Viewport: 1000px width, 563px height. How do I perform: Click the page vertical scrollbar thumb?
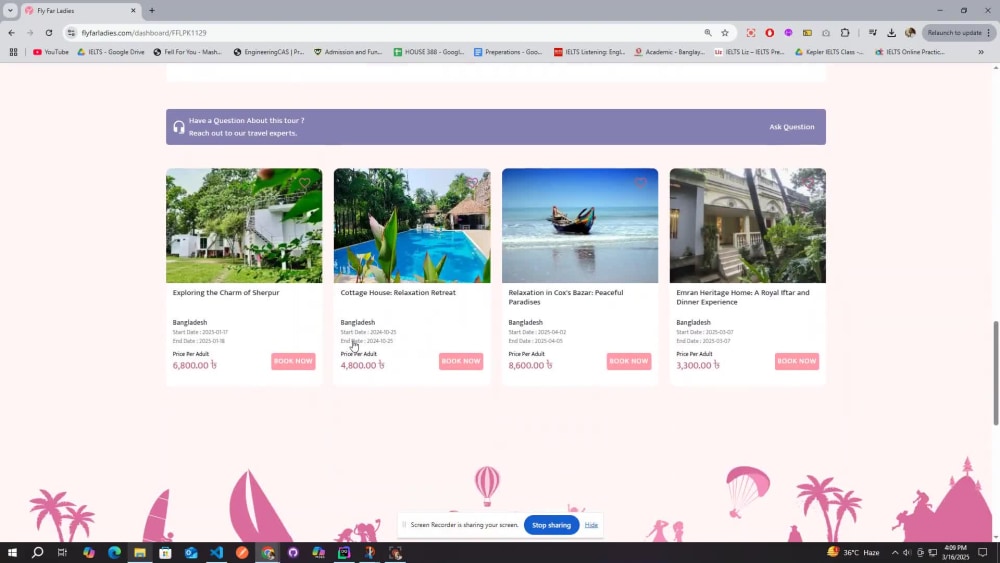click(x=996, y=373)
